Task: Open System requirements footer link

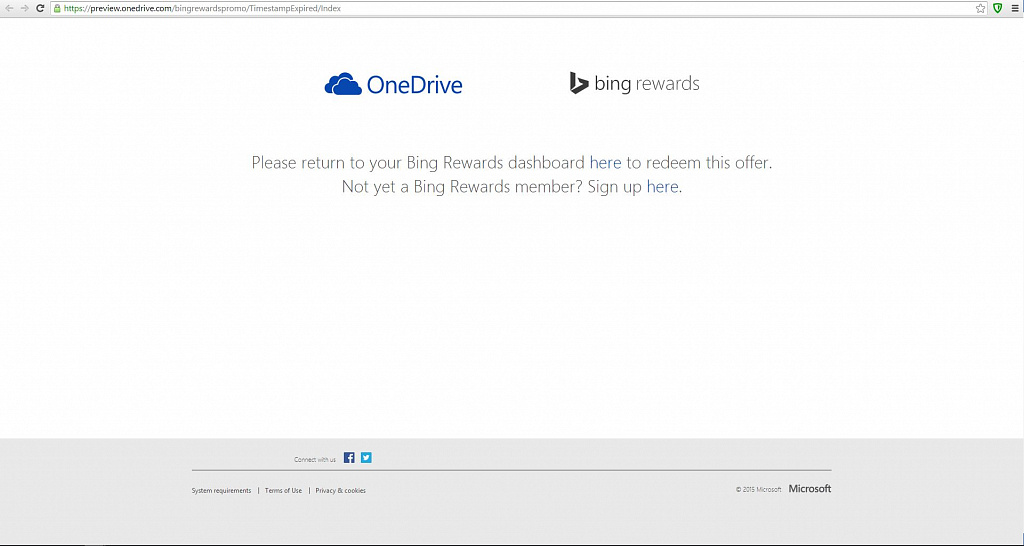Action: pyautogui.click(x=221, y=490)
